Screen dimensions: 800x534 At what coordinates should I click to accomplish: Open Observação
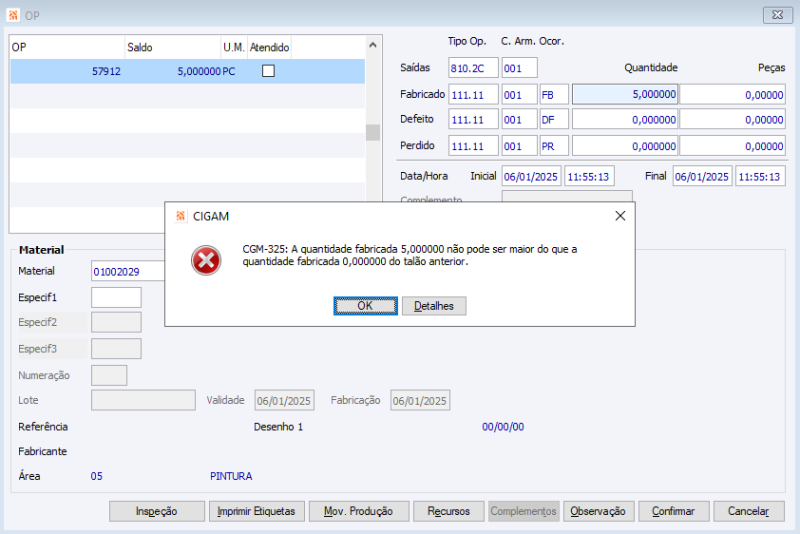click(x=598, y=511)
